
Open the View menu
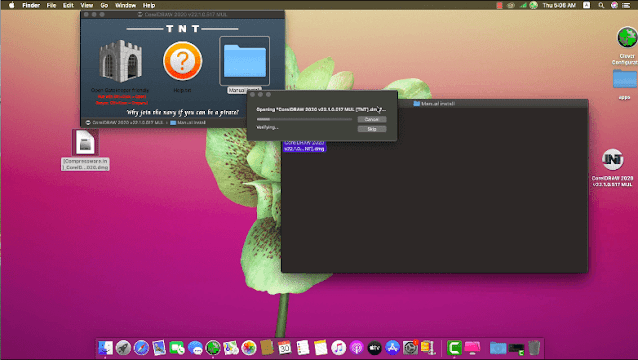tap(87, 5)
